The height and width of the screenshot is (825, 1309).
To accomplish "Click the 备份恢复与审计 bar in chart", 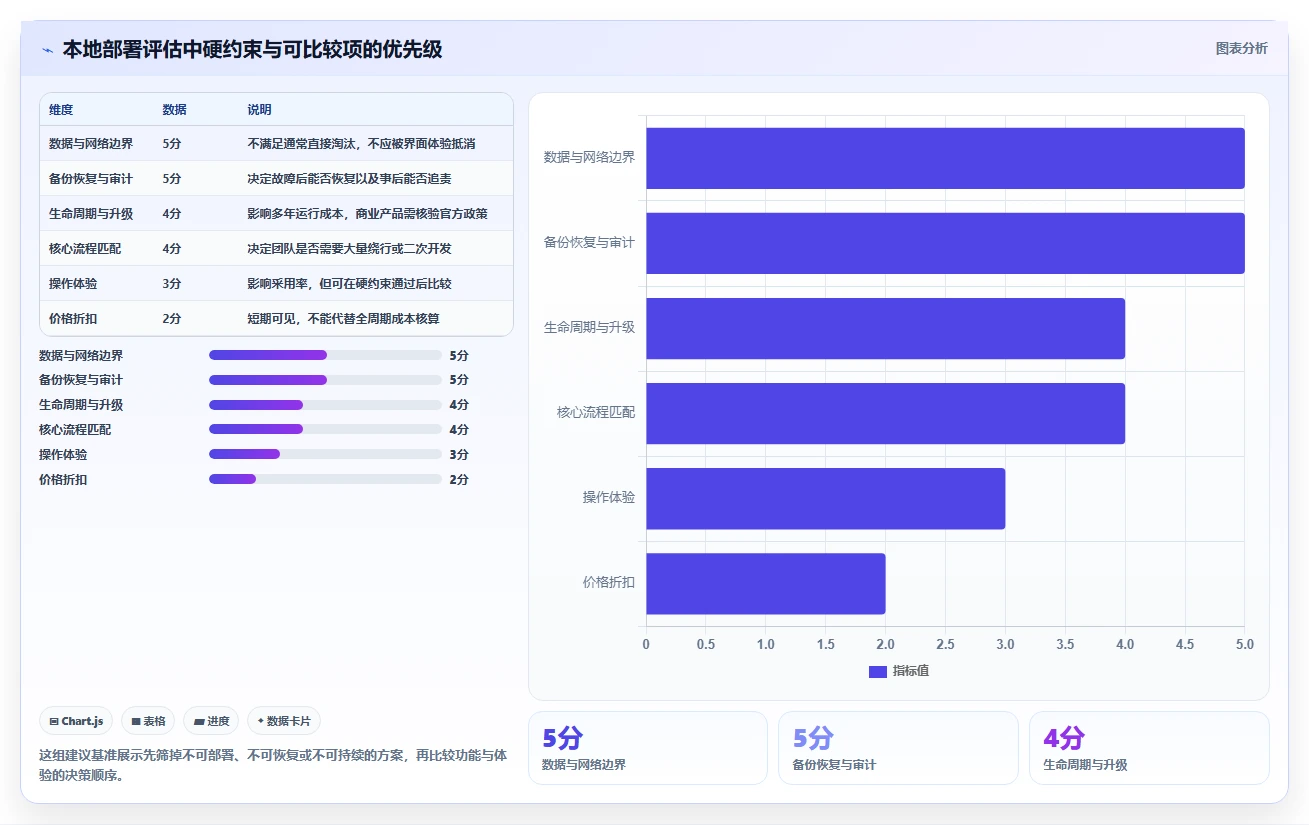I will tap(945, 243).
